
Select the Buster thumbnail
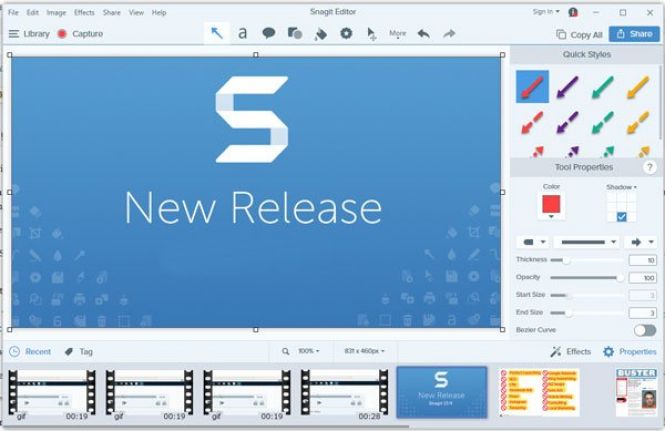click(636, 392)
